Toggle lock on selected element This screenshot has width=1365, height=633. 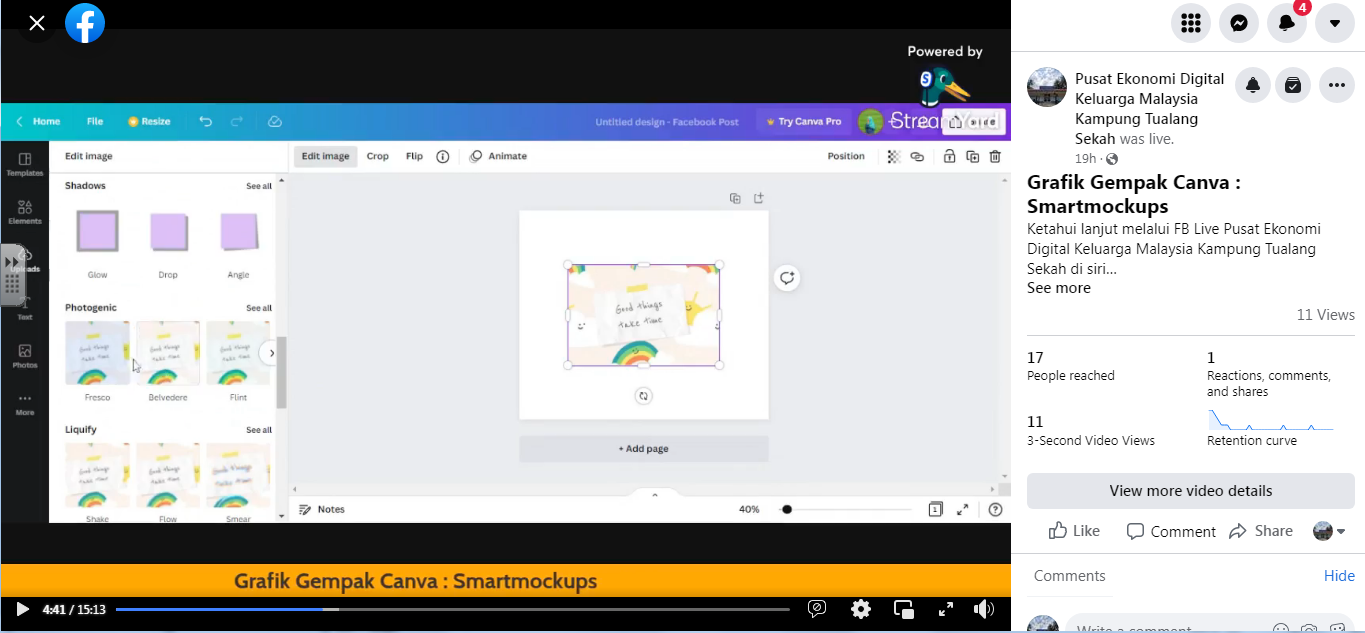click(x=949, y=156)
